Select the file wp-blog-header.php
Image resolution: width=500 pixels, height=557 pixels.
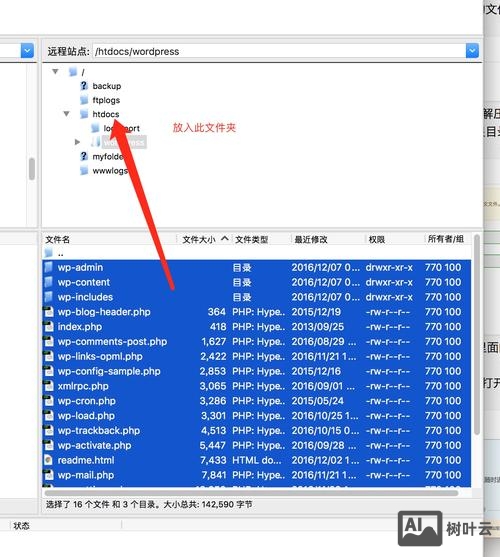point(104,312)
